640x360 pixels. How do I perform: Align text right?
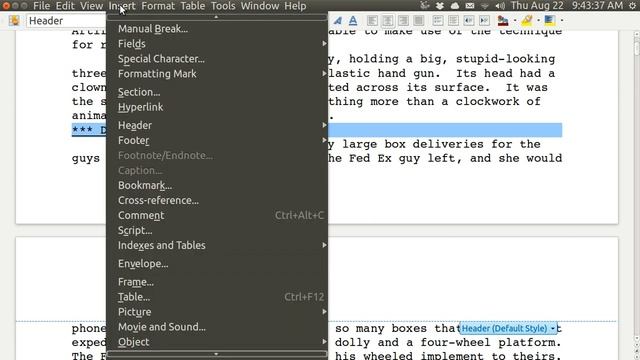coord(403,20)
